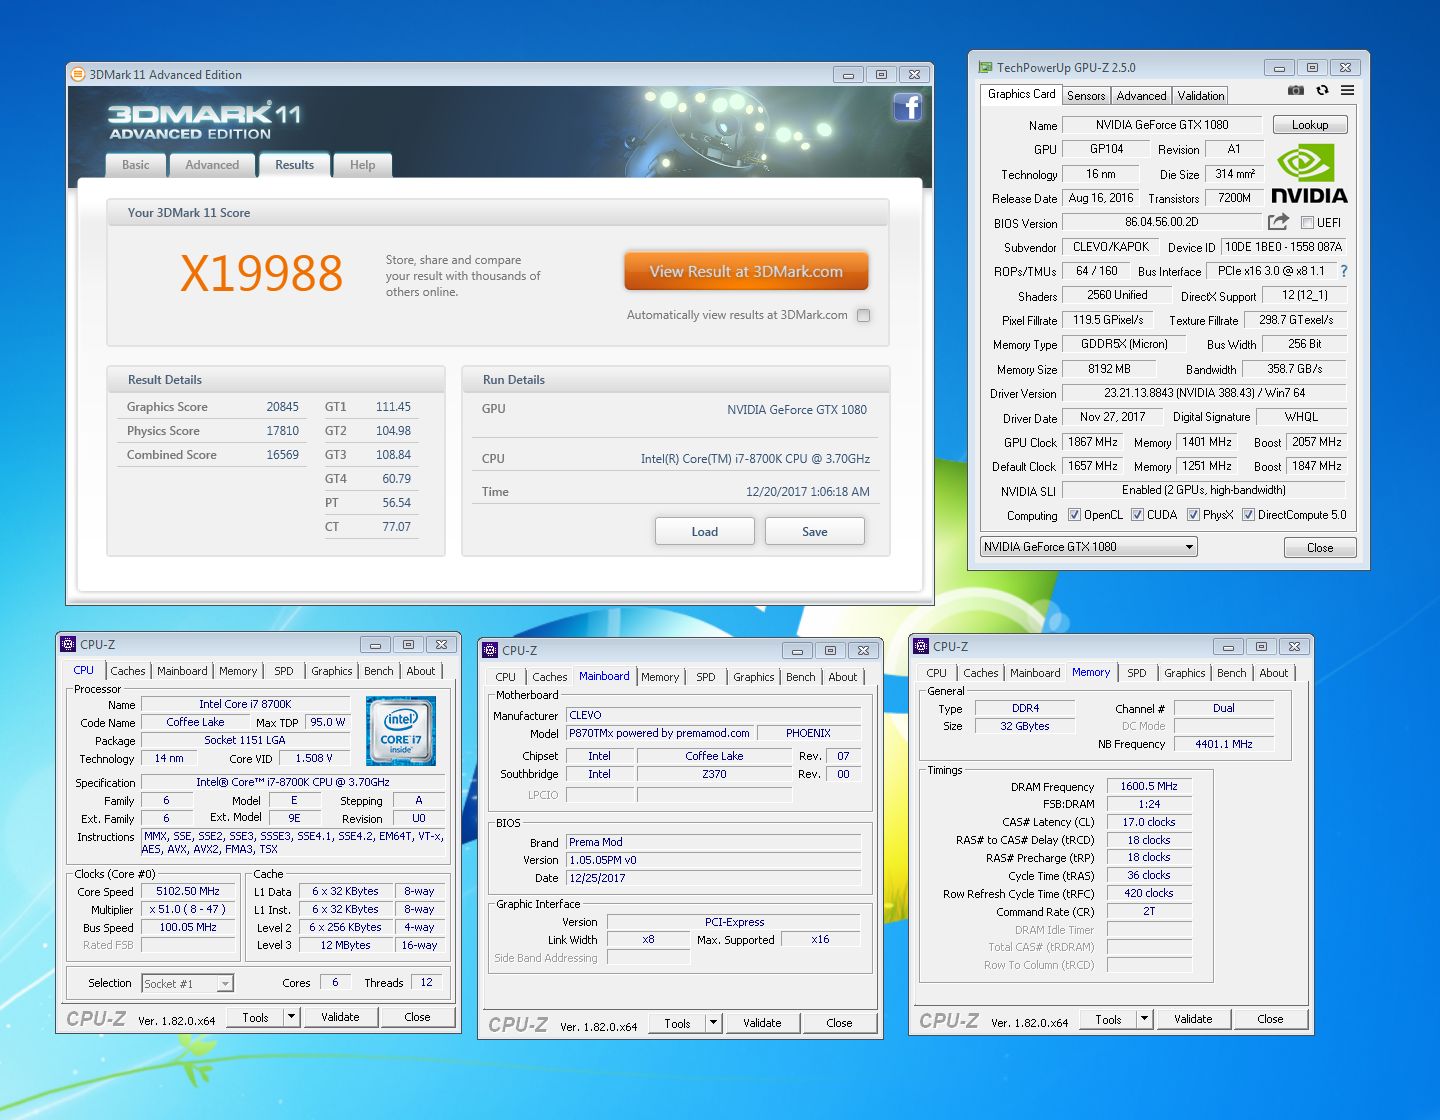Click Tools button in CPU-Z Memory window
This screenshot has width=1440, height=1120.
coord(1108,1019)
